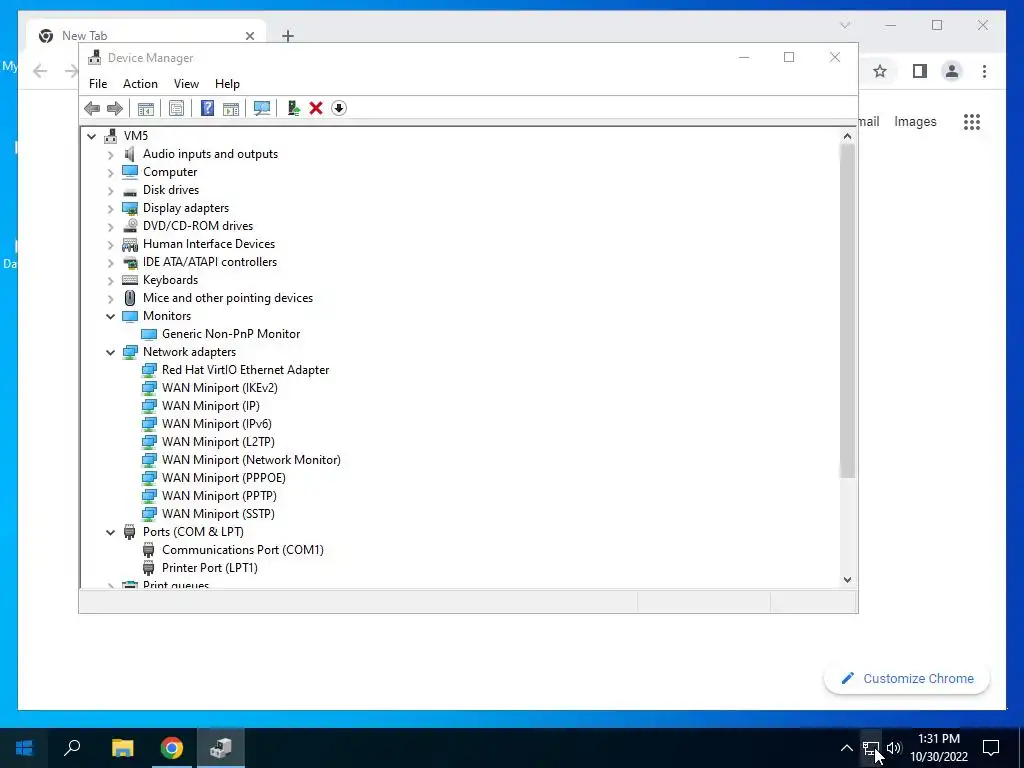The height and width of the screenshot is (768, 1024).
Task: Click the device tree scrollbar up arrow
Action: 847,136
